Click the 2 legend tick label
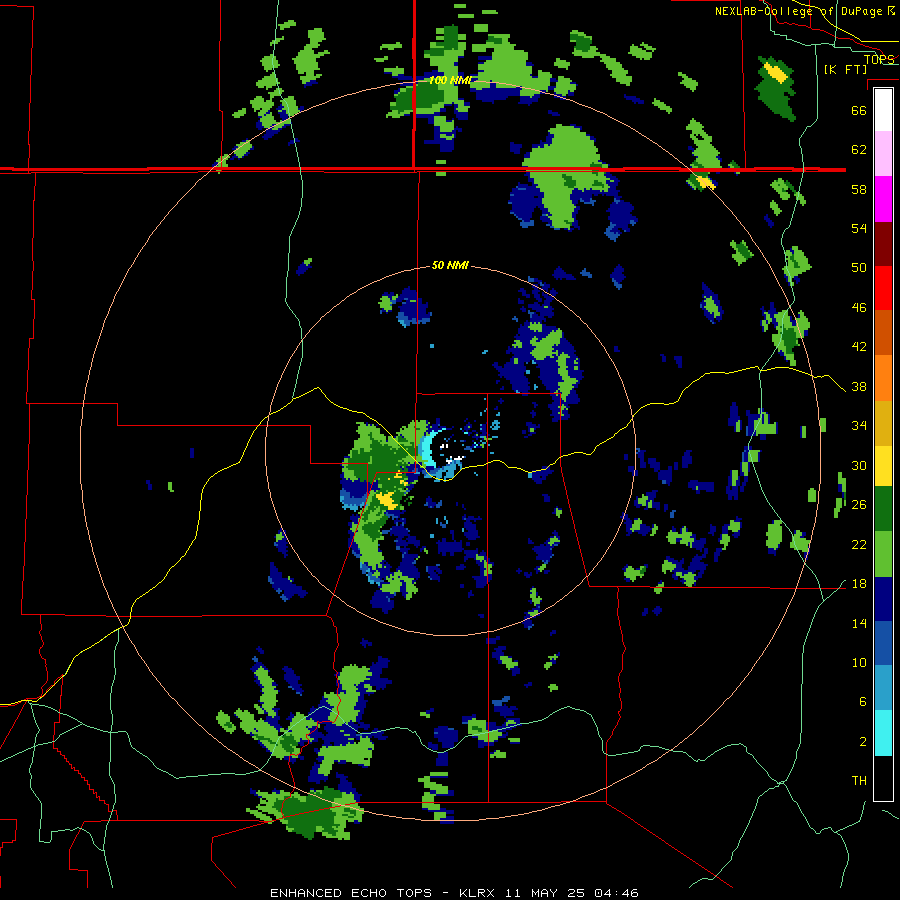 863,742
